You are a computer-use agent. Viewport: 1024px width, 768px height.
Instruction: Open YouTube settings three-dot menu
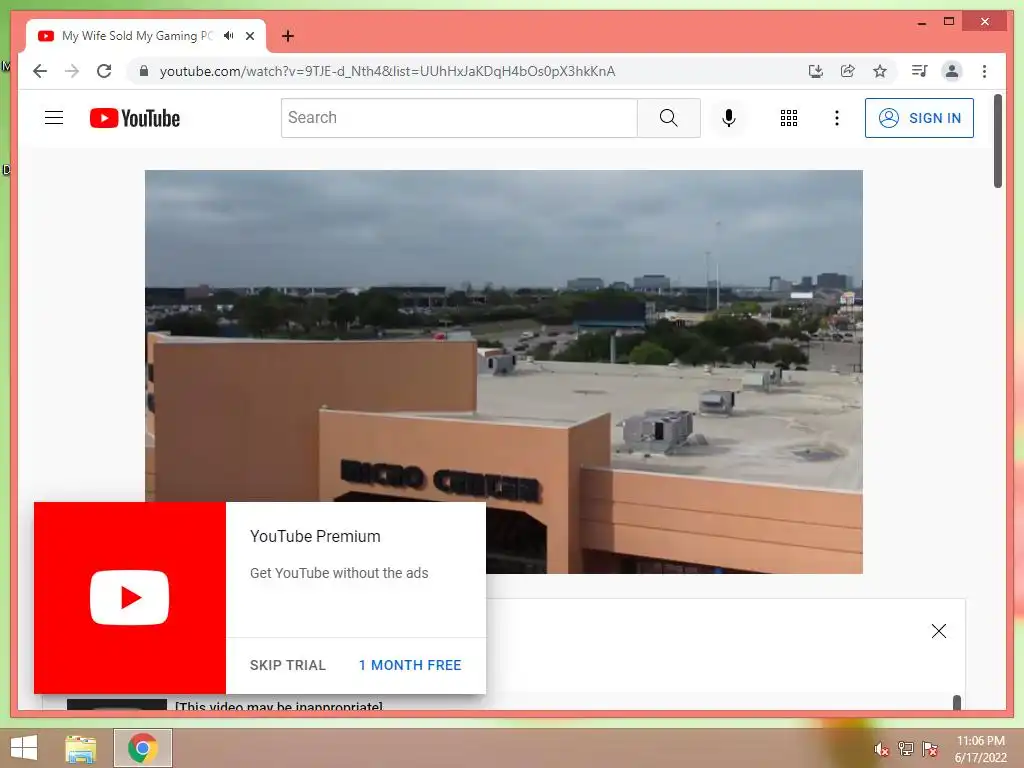pos(837,118)
